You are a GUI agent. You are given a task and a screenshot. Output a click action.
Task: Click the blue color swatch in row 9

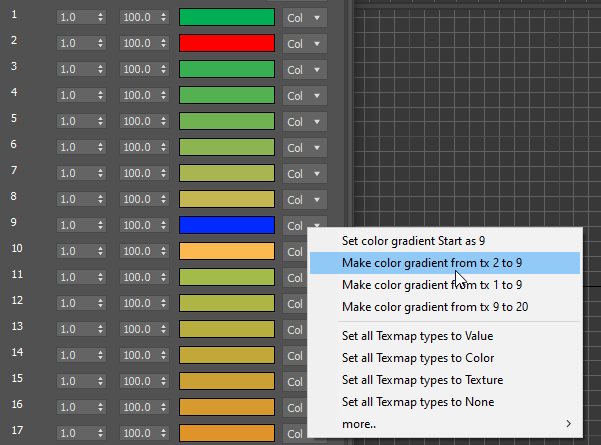point(226,225)
